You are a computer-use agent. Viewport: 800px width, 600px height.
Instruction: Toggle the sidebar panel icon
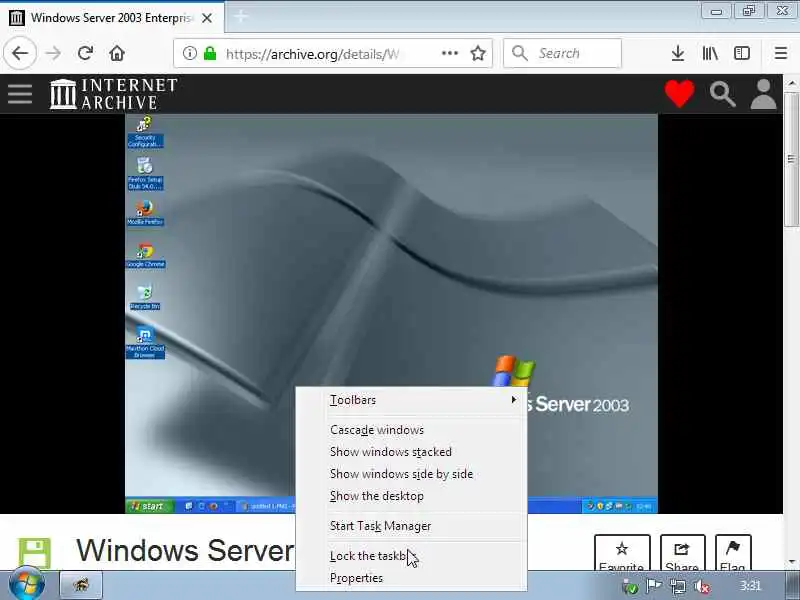742,53
